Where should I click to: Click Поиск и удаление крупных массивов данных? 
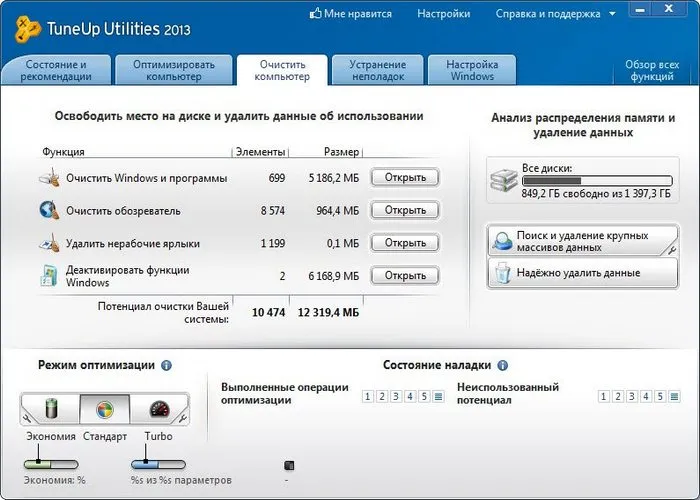point(583,241)
